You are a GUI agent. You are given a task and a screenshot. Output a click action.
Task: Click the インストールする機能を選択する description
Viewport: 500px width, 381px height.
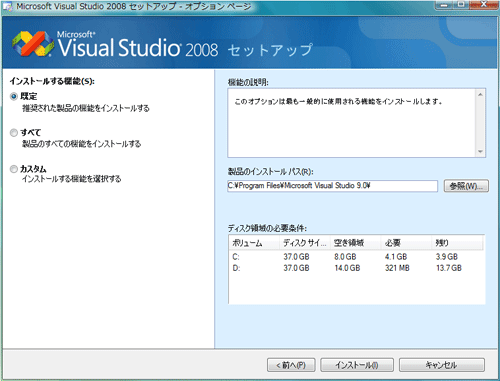point(71,179)
